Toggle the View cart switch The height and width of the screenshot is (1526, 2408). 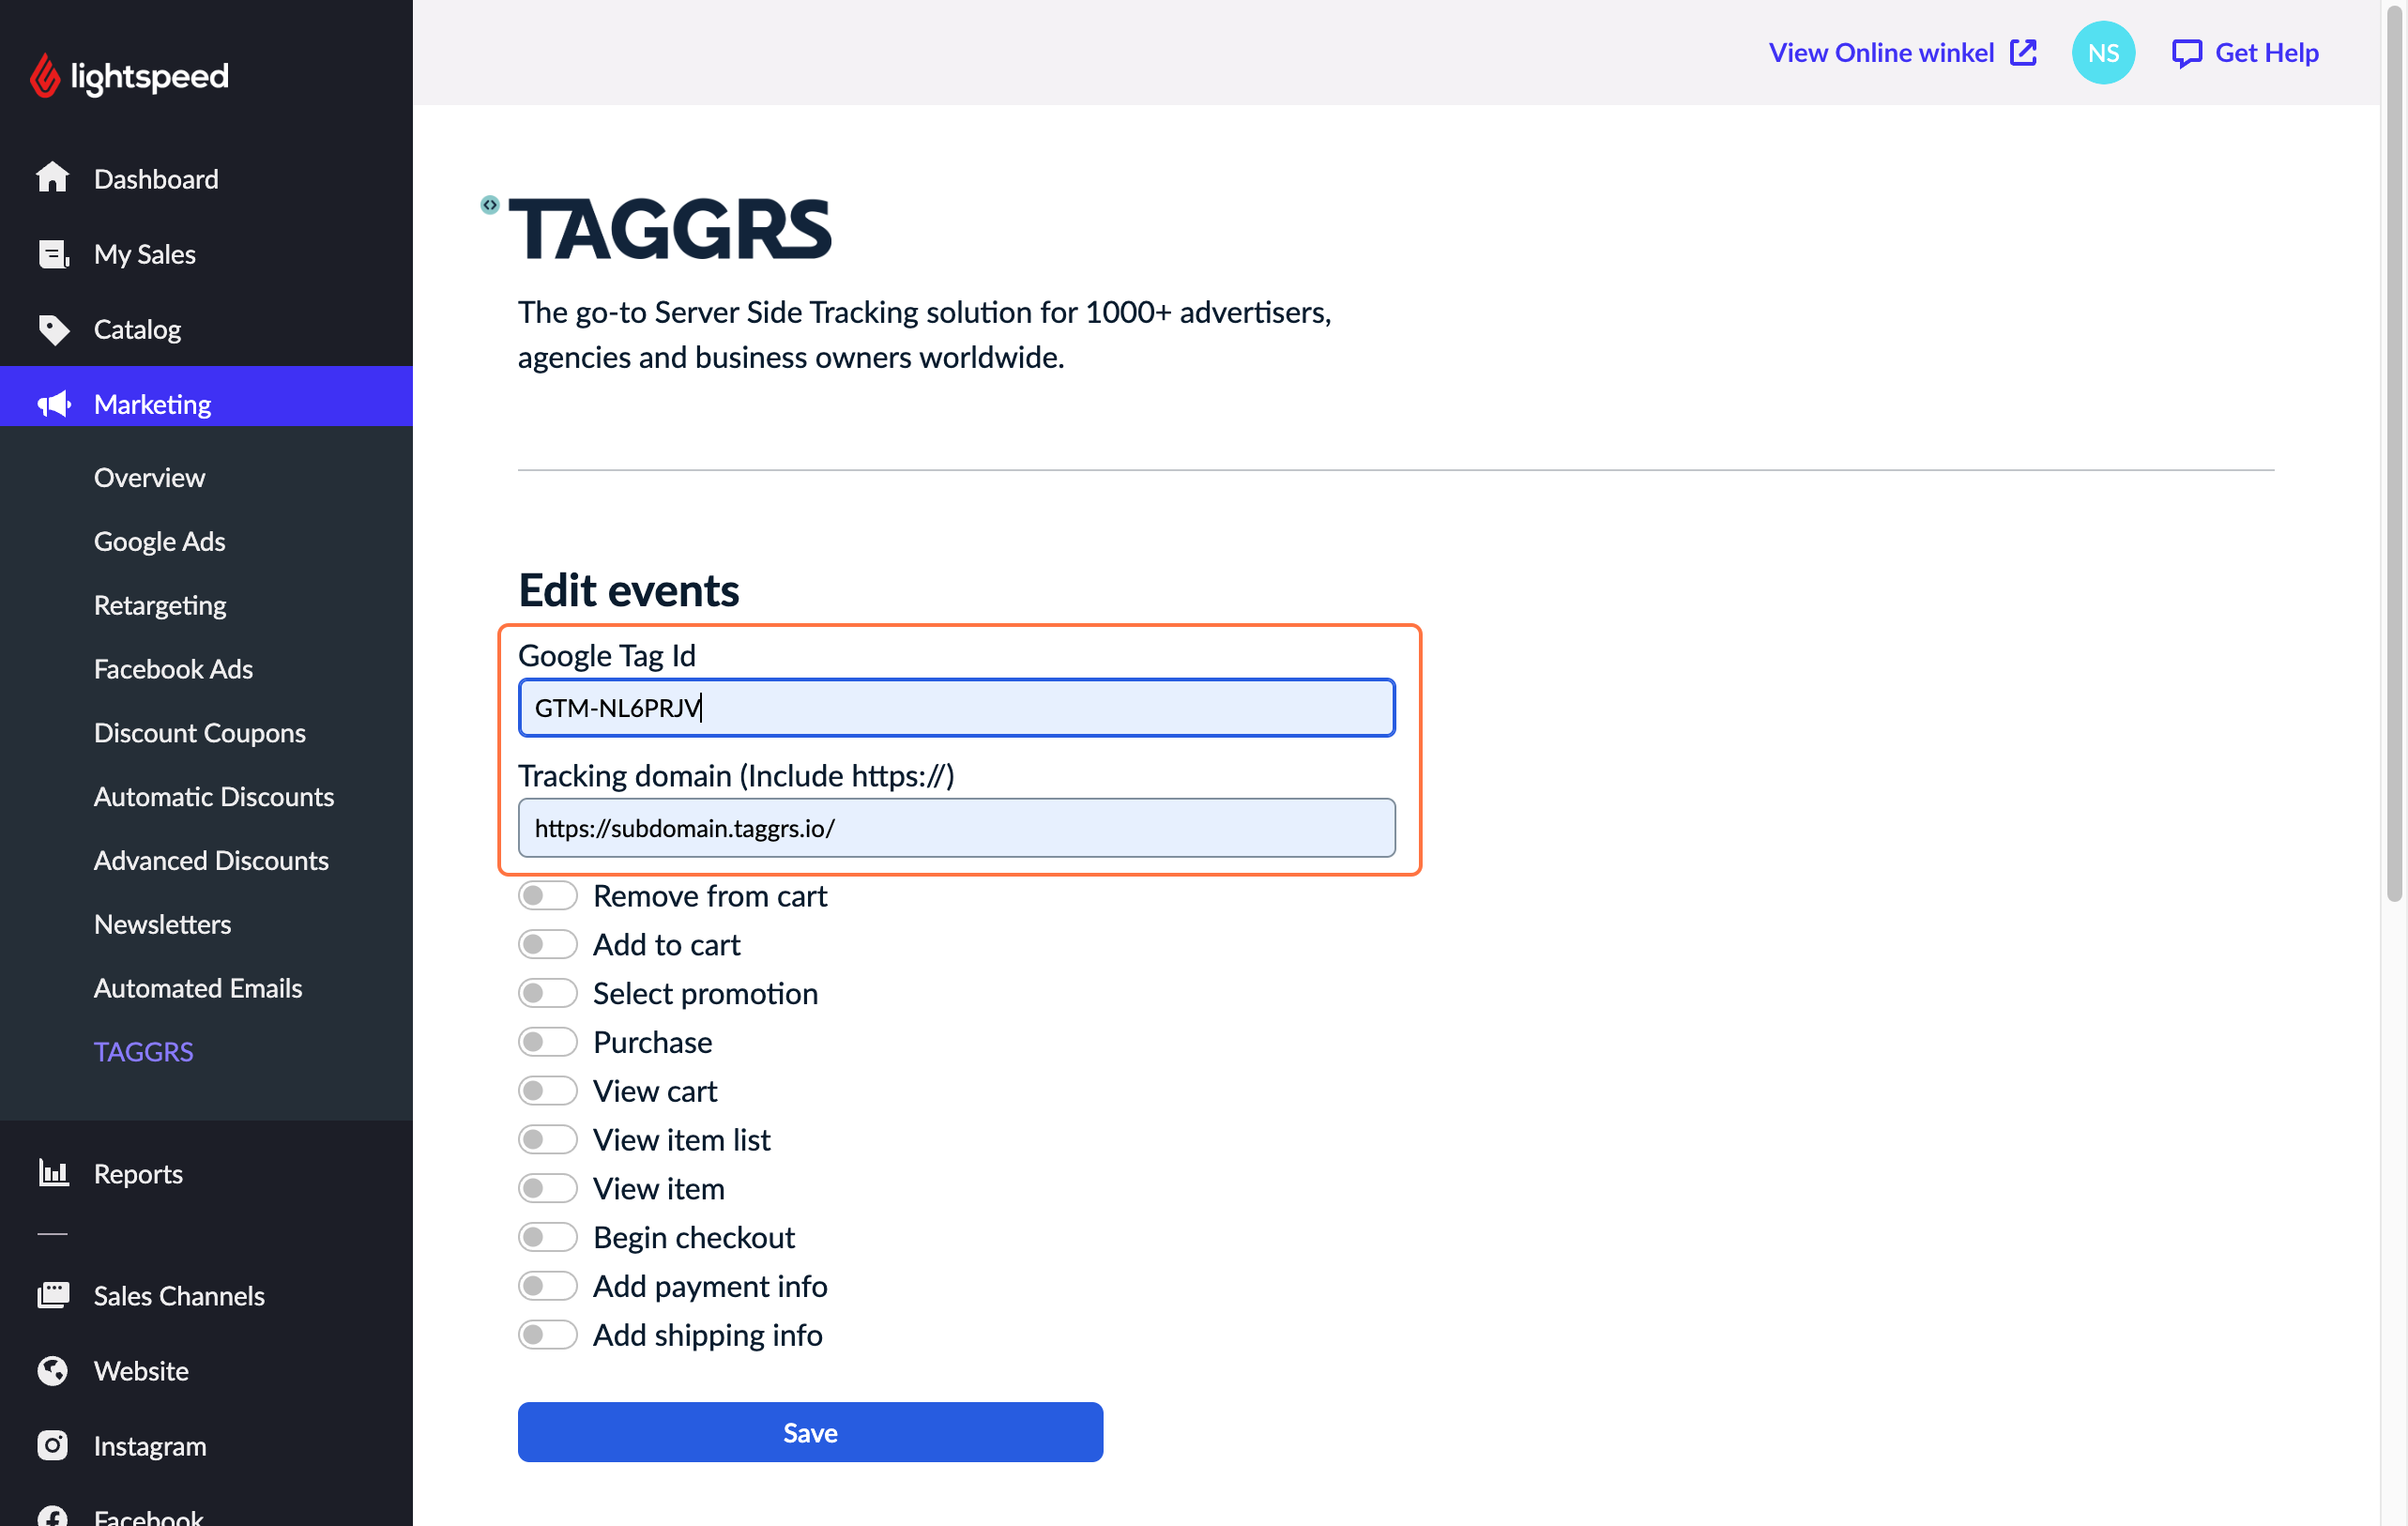tap(547, 1090)
